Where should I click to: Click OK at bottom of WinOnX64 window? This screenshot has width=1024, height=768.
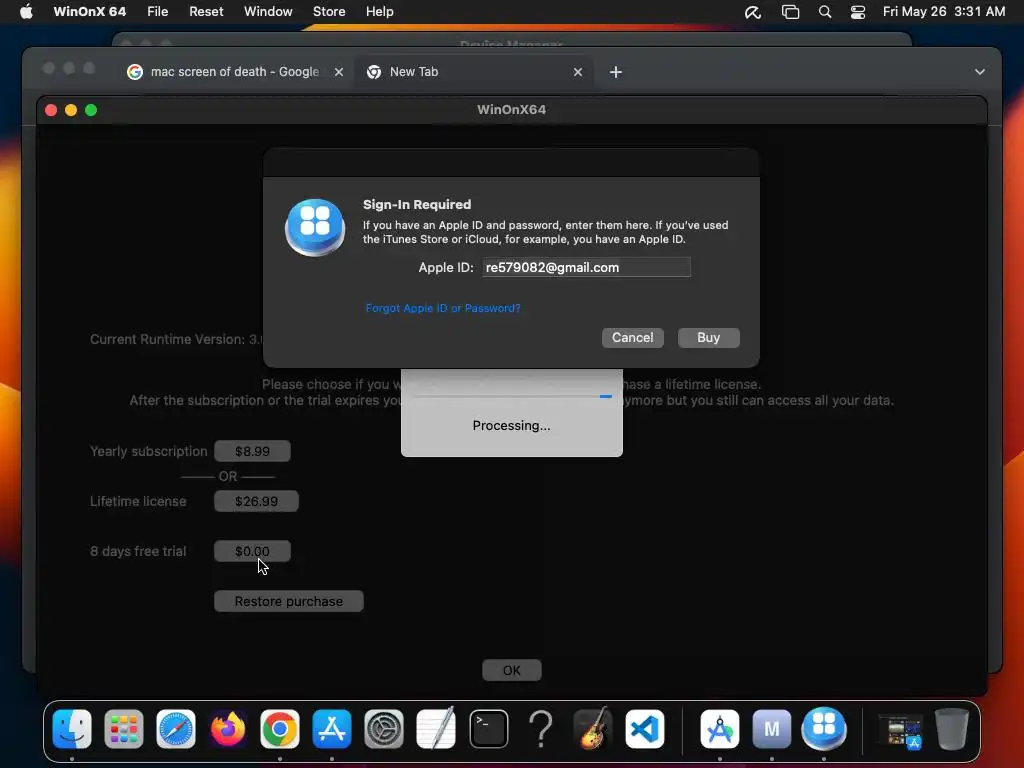(512, 671)
